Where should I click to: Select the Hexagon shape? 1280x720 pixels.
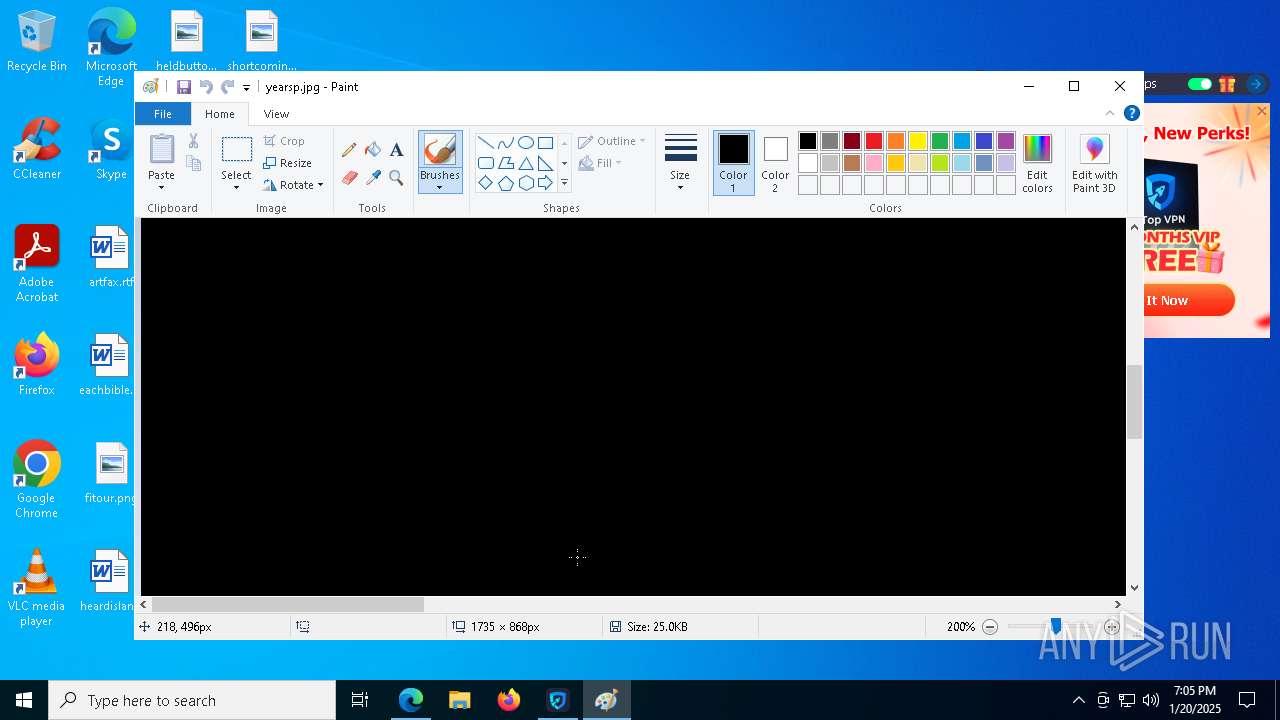point(525,183)
